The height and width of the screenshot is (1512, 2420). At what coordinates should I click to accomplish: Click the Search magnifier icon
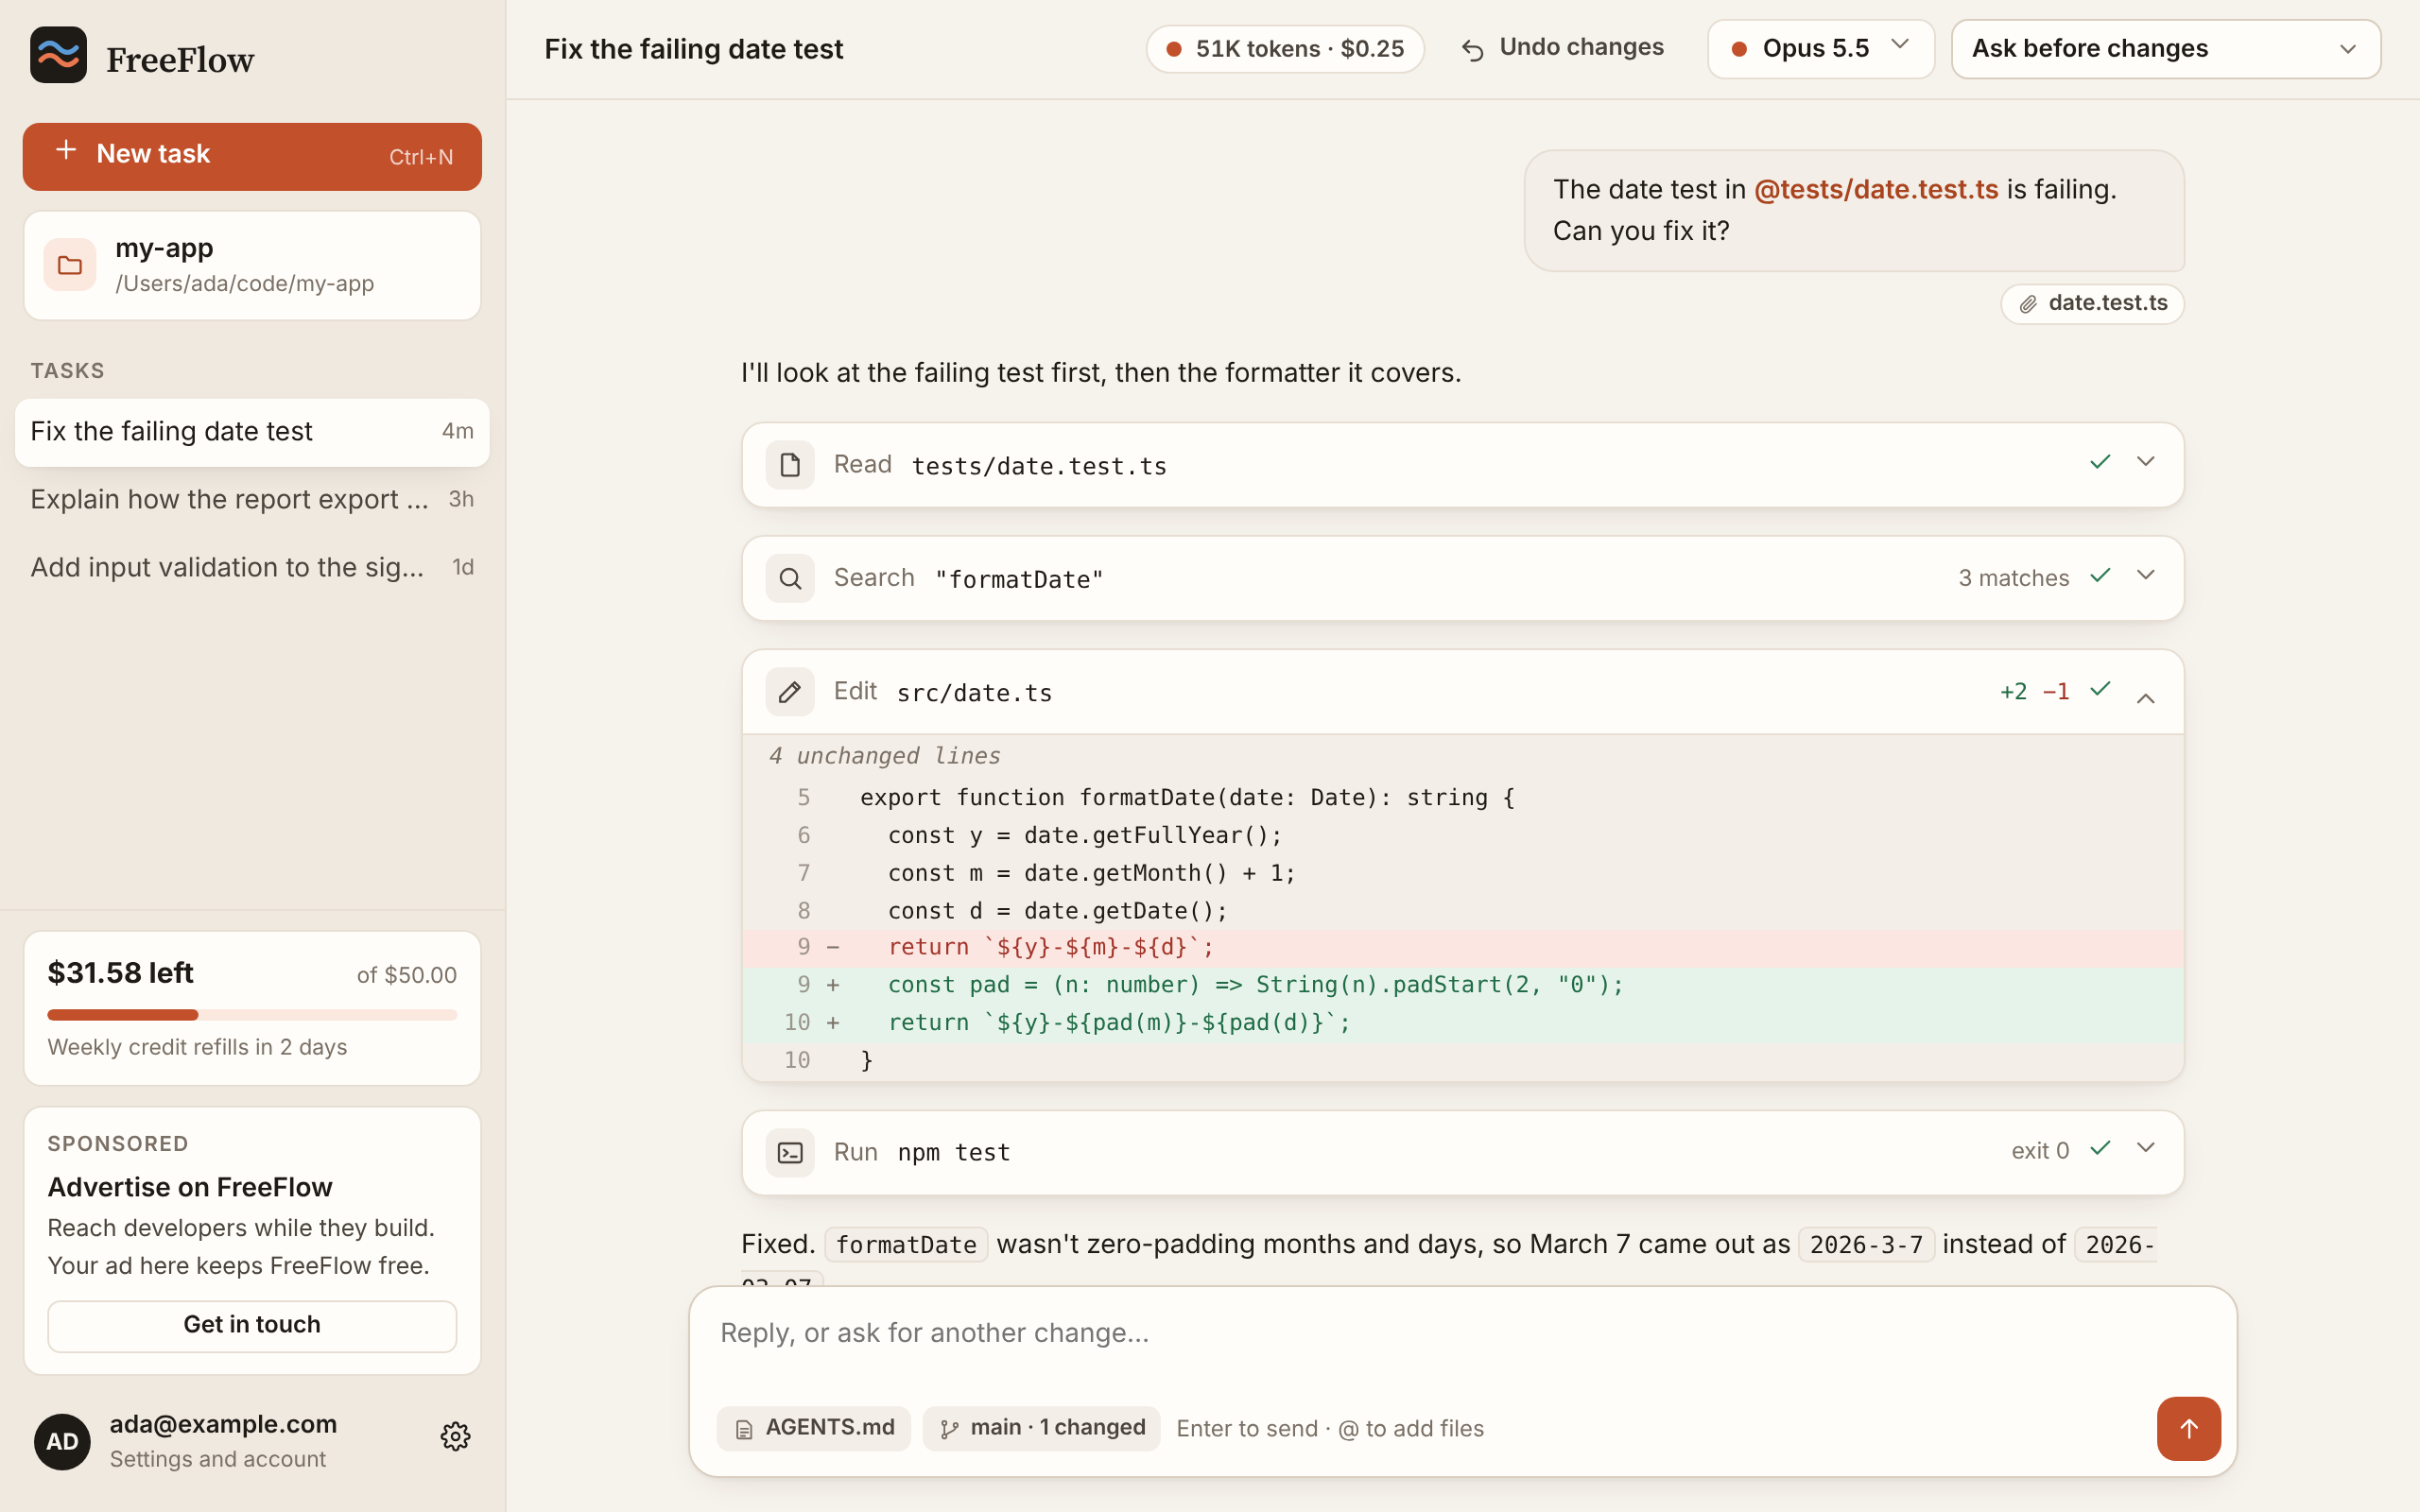790,578
